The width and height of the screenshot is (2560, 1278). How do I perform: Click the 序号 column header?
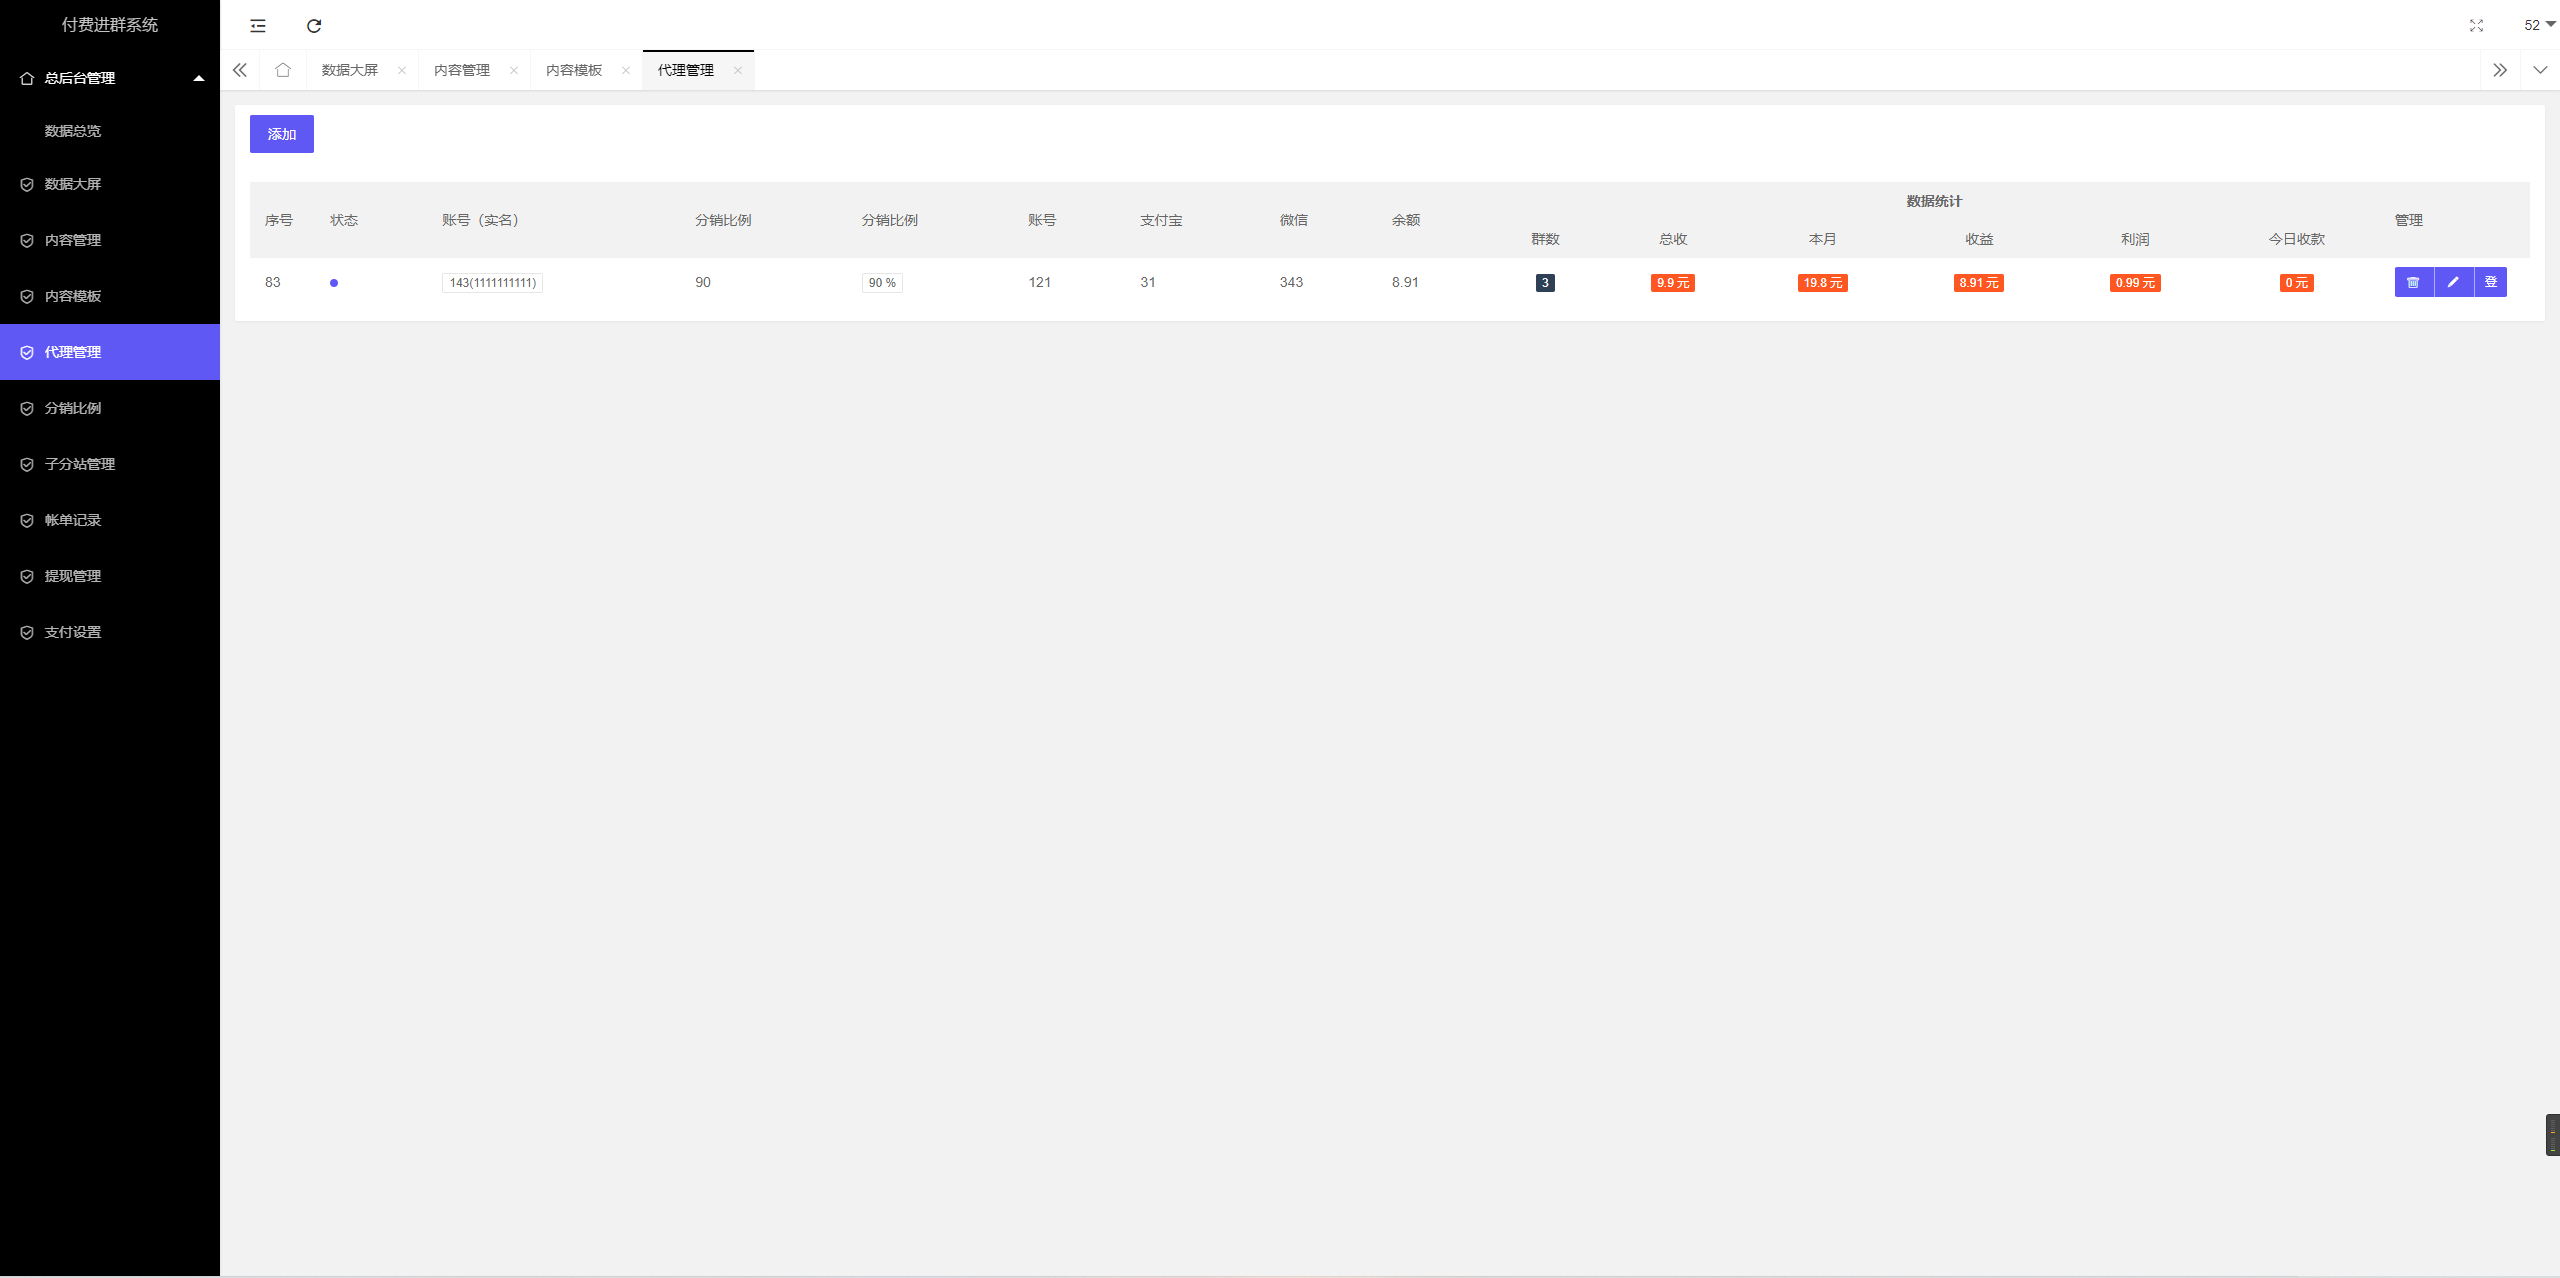click(279, 220)
